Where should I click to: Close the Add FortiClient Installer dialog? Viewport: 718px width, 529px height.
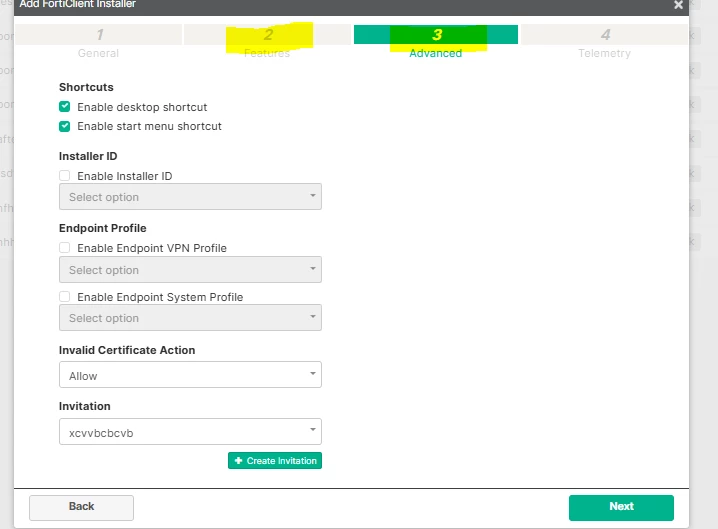point(678,5)
